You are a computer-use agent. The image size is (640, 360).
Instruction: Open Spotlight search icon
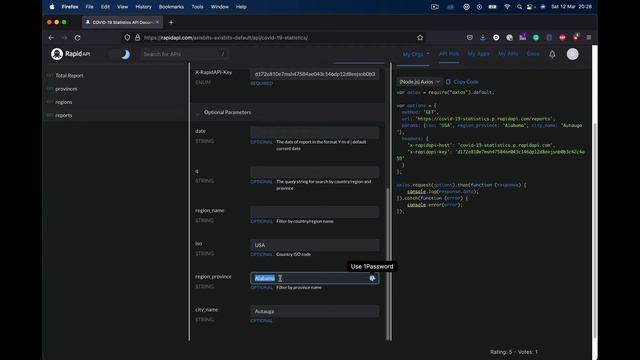click(x=519, y=7)
